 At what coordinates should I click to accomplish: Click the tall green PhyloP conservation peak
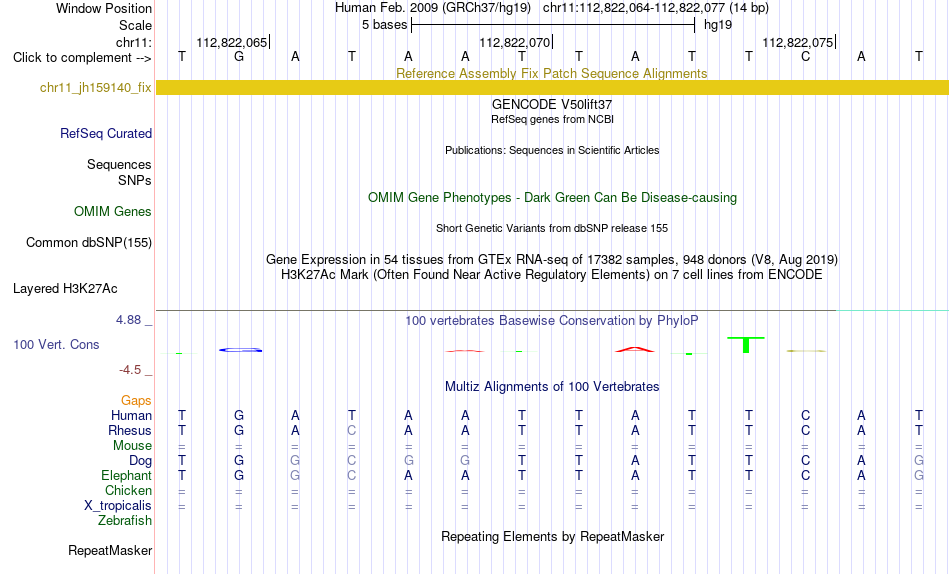click(x=746, y=344)
